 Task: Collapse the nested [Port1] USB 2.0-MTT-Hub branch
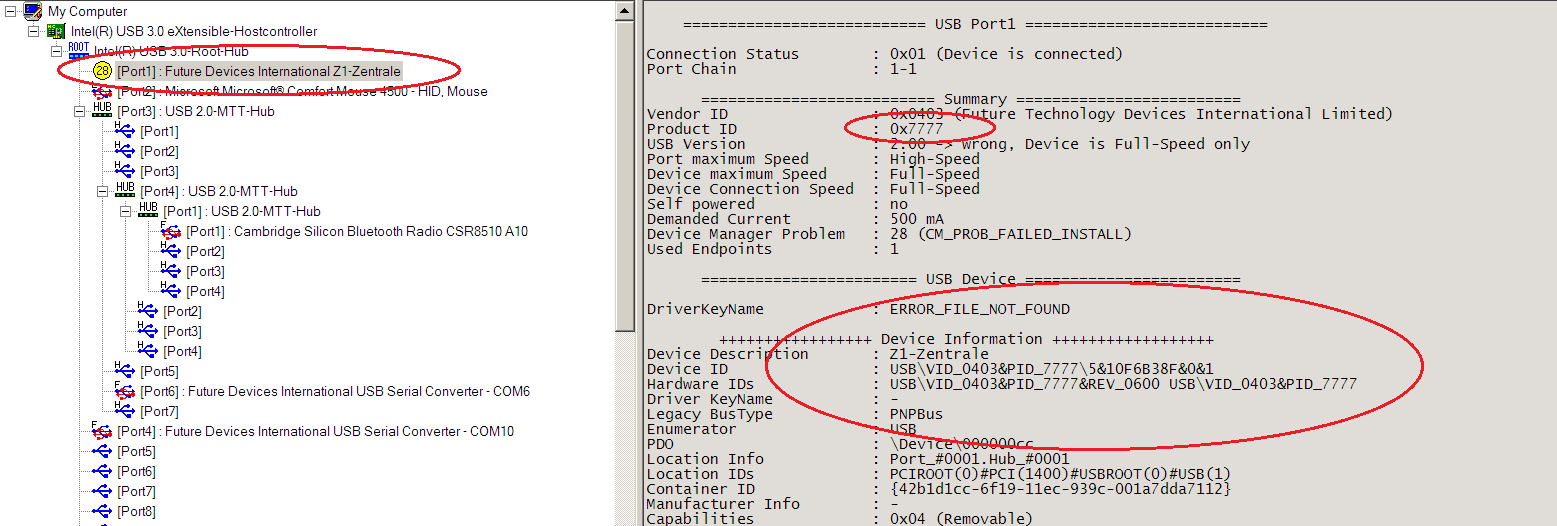pyautogui.click(x=125, y=211)
